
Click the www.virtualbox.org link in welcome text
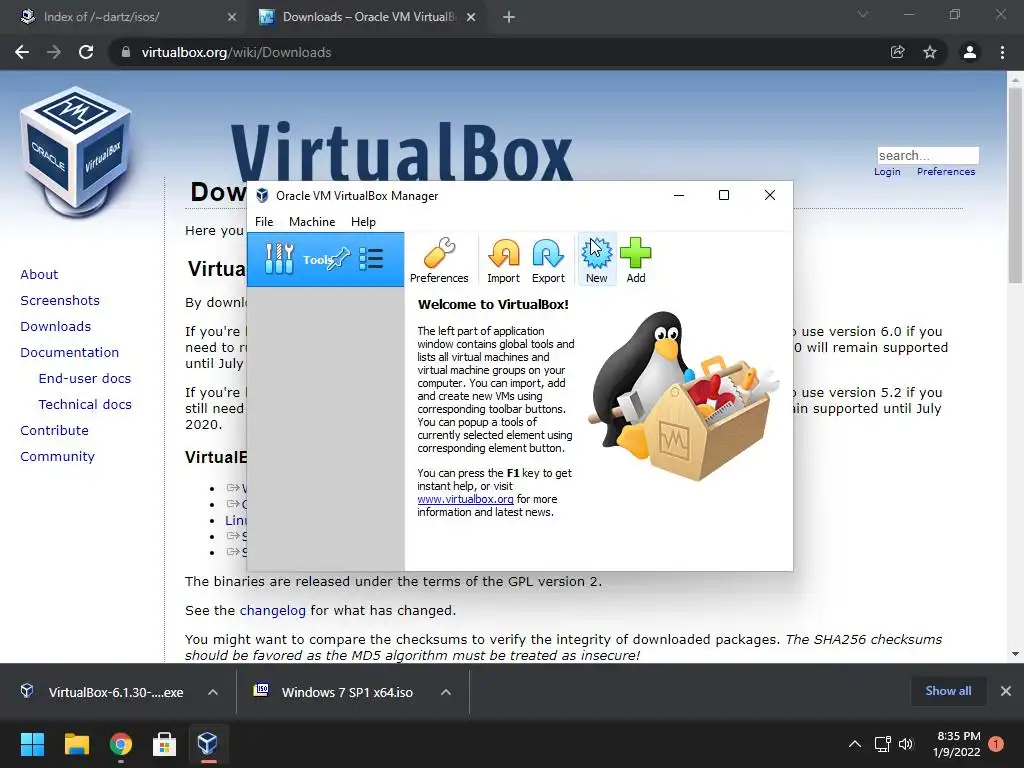466,499
